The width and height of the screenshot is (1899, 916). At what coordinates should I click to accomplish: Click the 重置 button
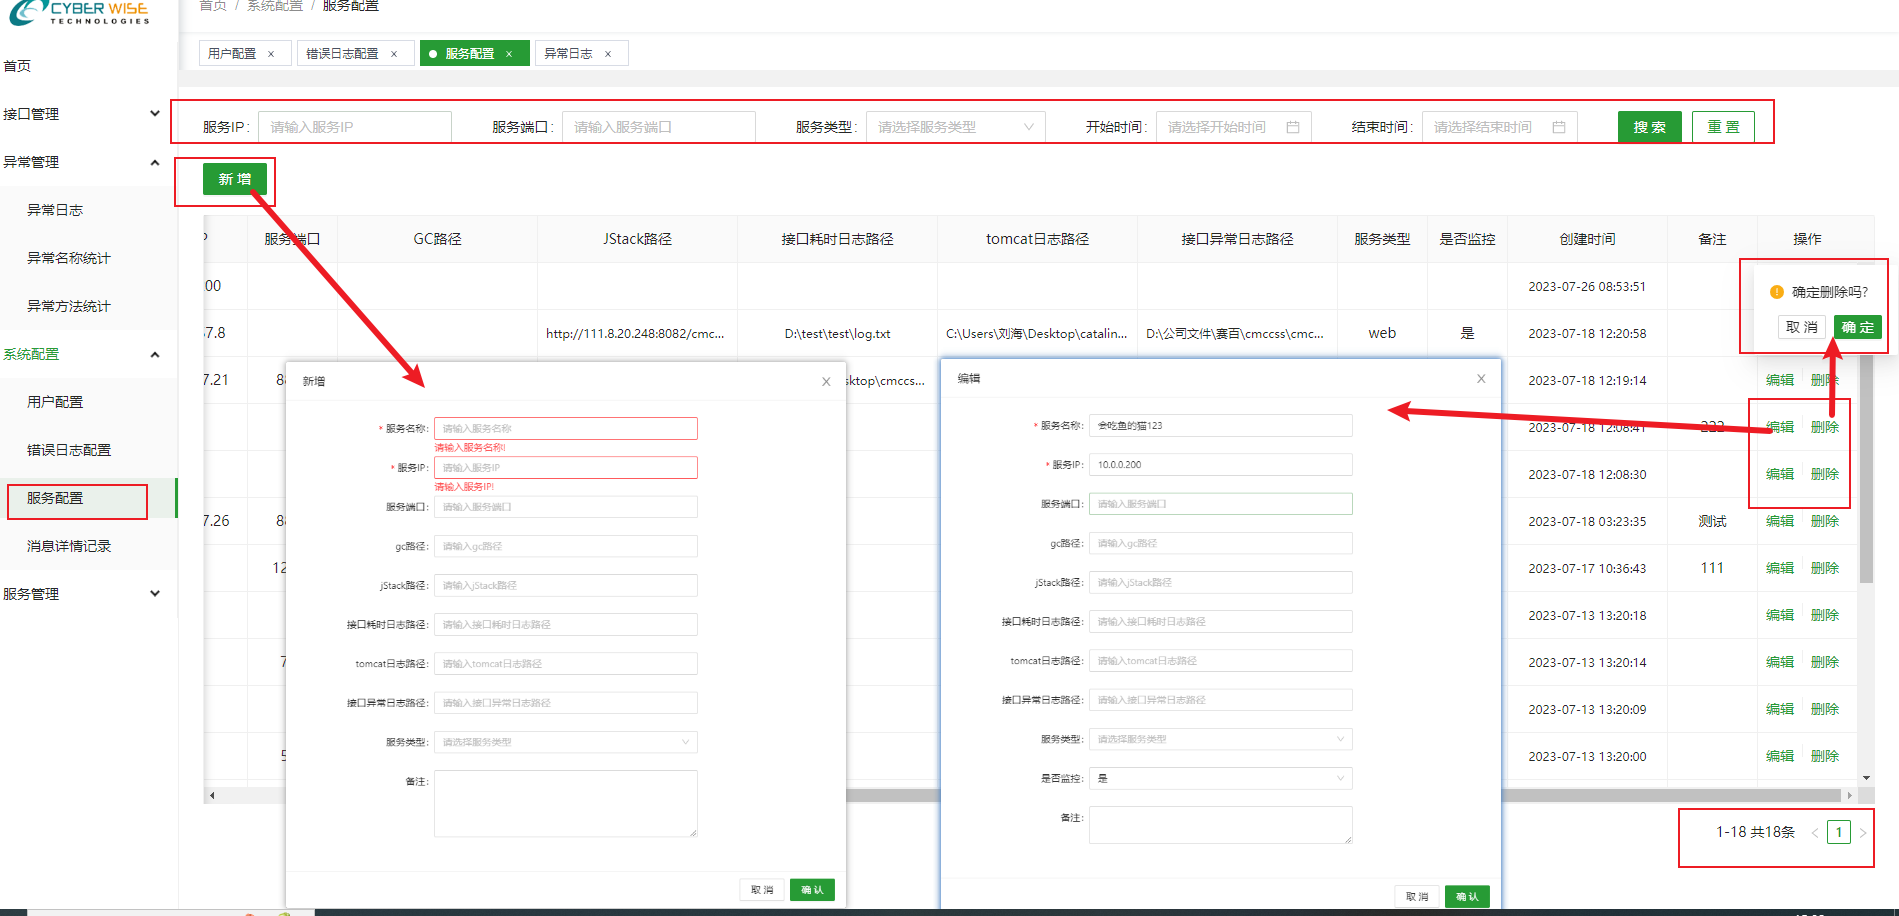pyautogui.click(x=1723, y=127)
